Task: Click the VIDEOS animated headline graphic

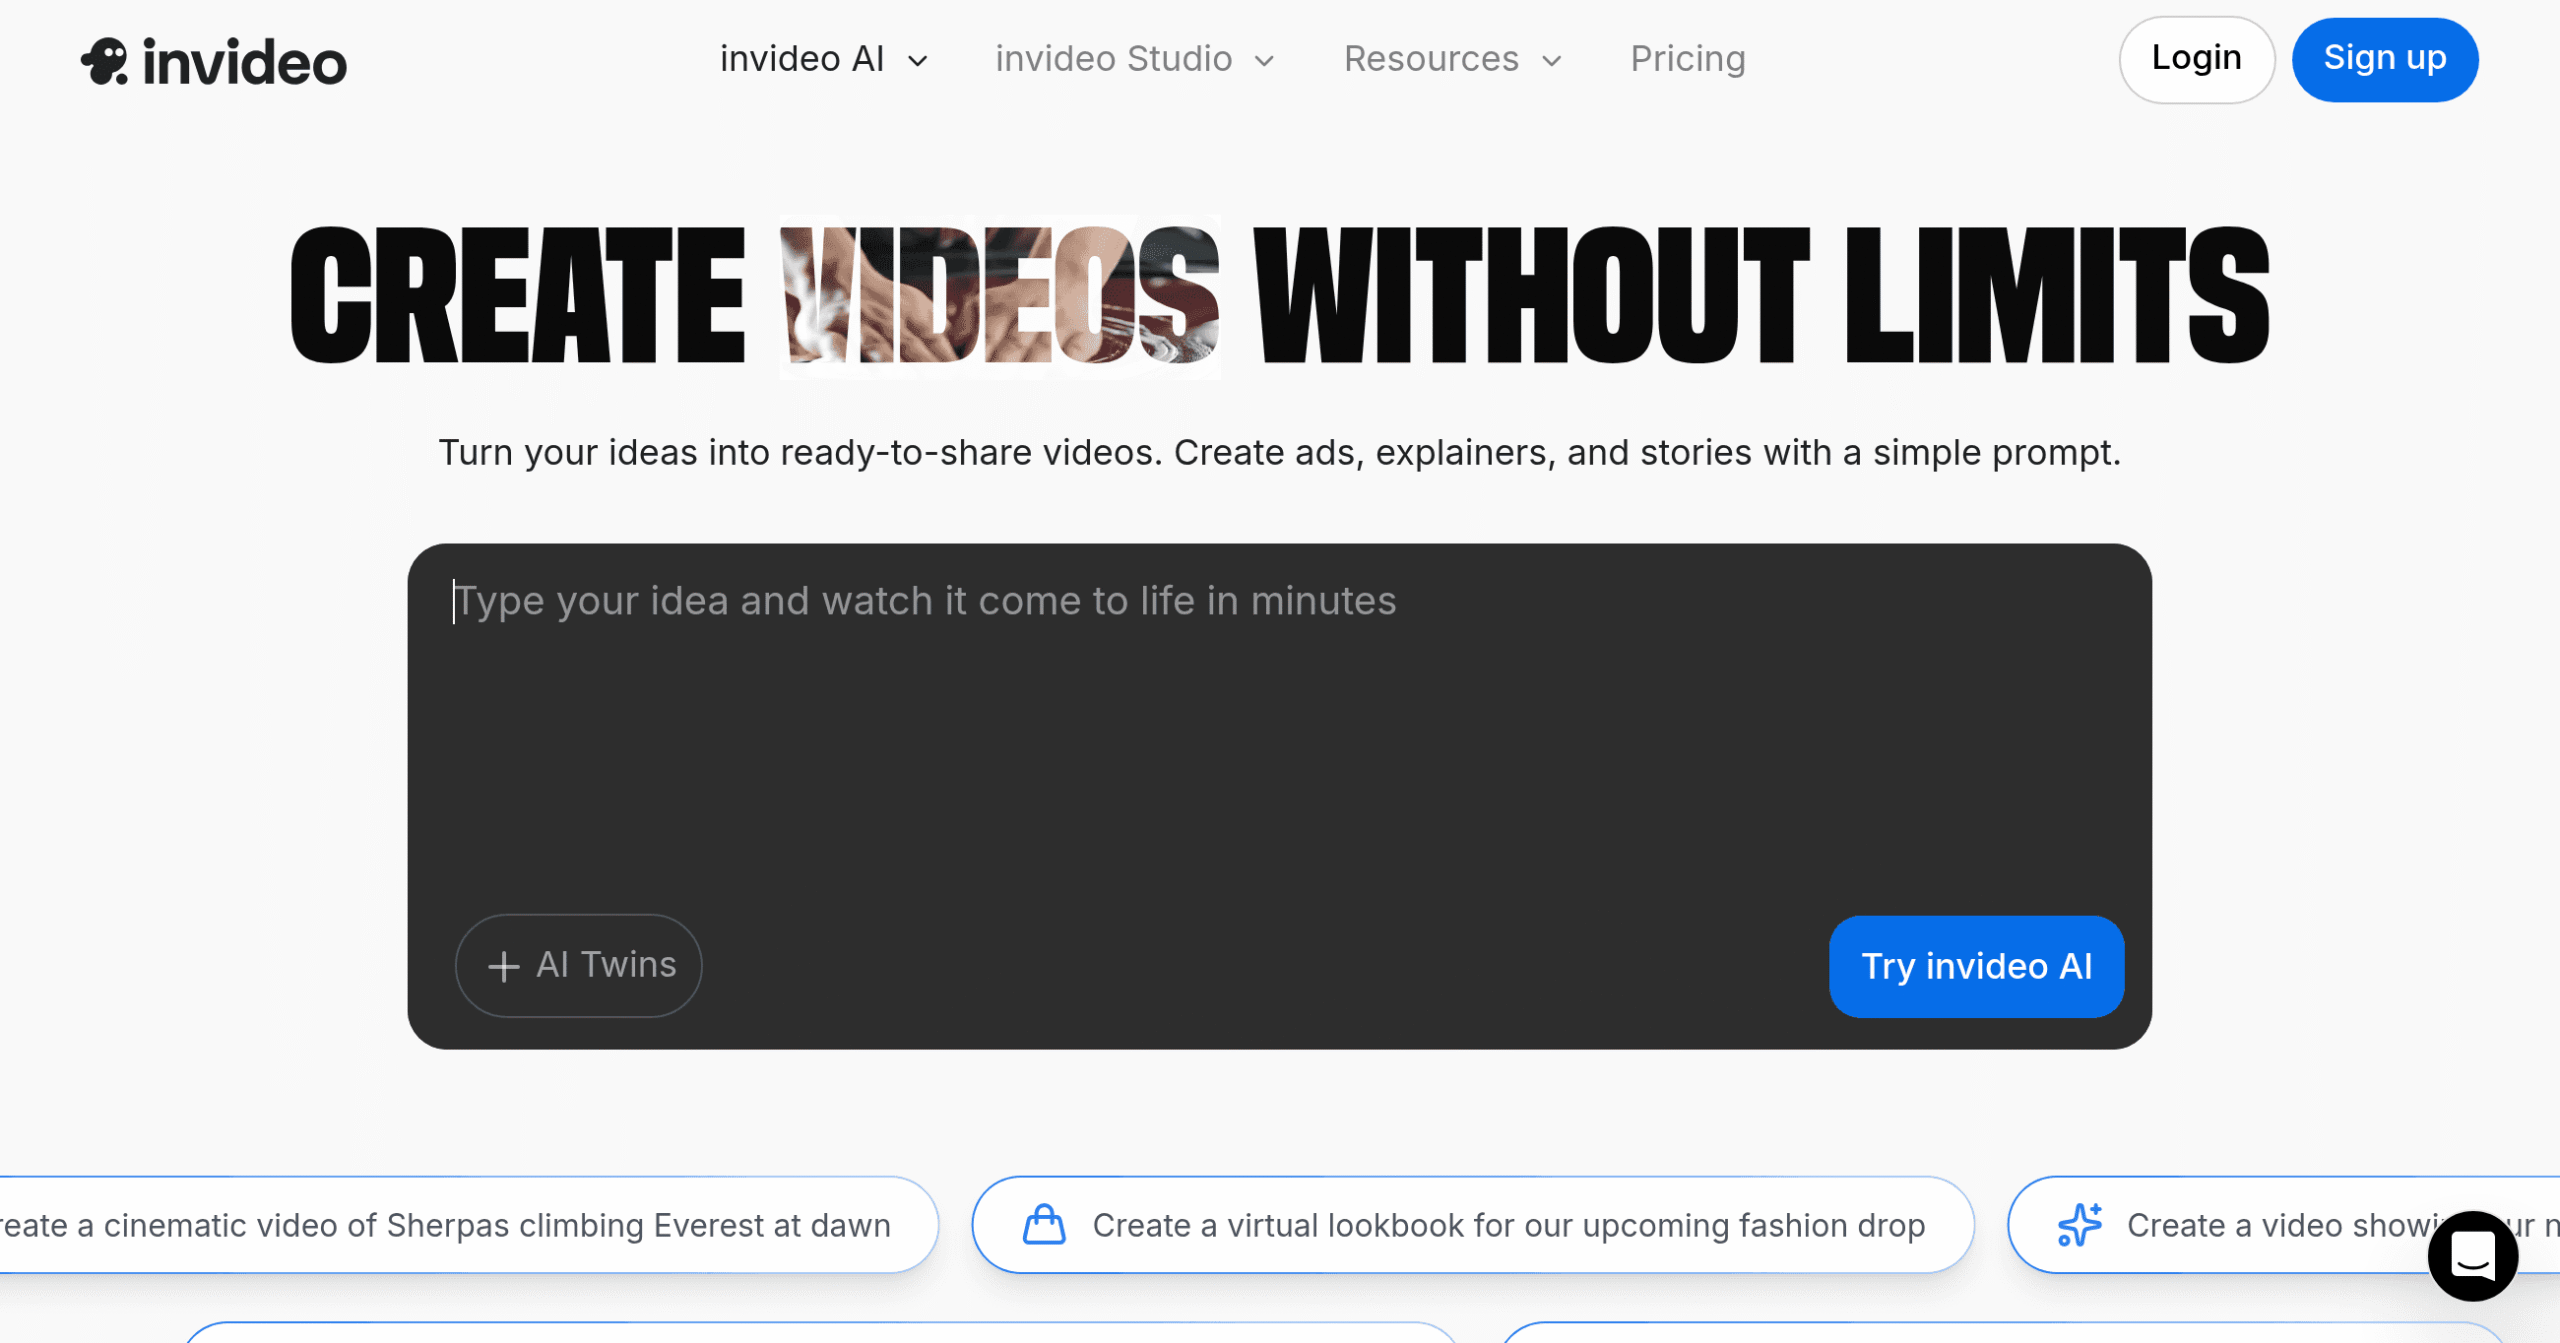Action: click(1000, 296)
